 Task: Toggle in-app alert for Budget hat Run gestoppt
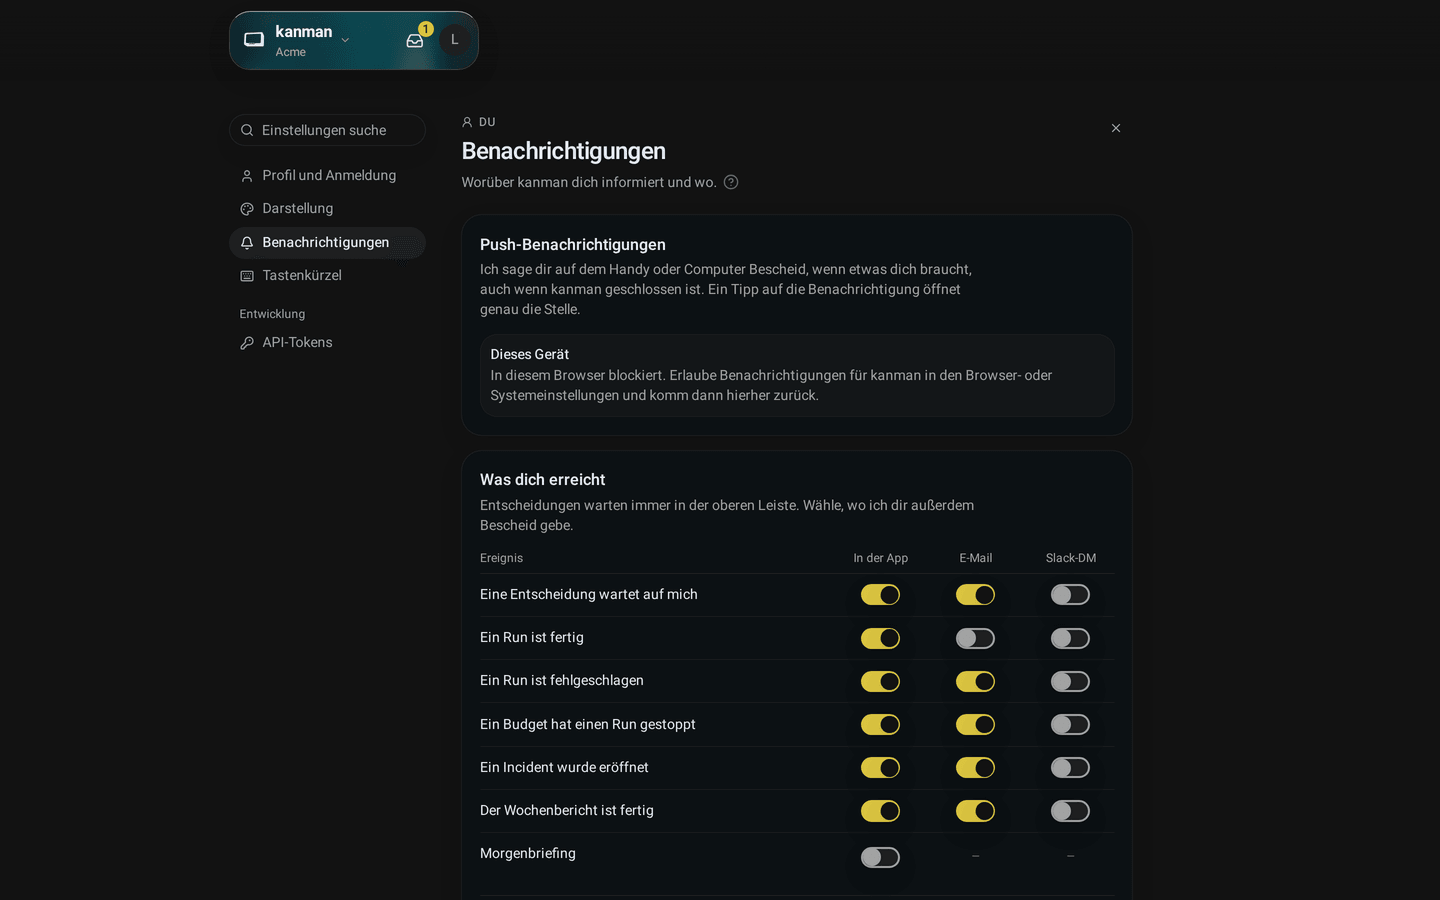coord(880,724)
